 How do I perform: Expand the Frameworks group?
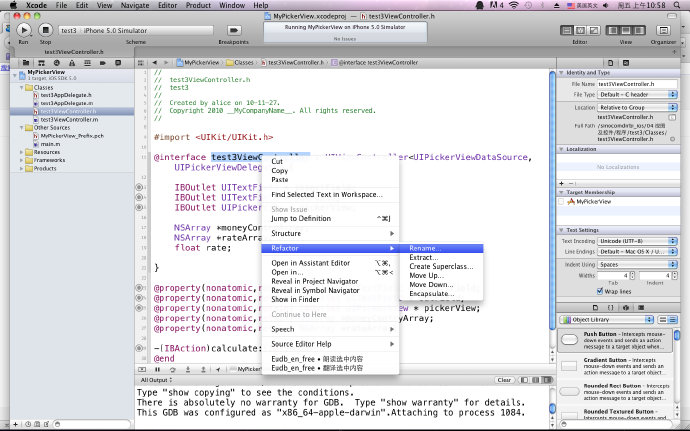click(22, 160)
